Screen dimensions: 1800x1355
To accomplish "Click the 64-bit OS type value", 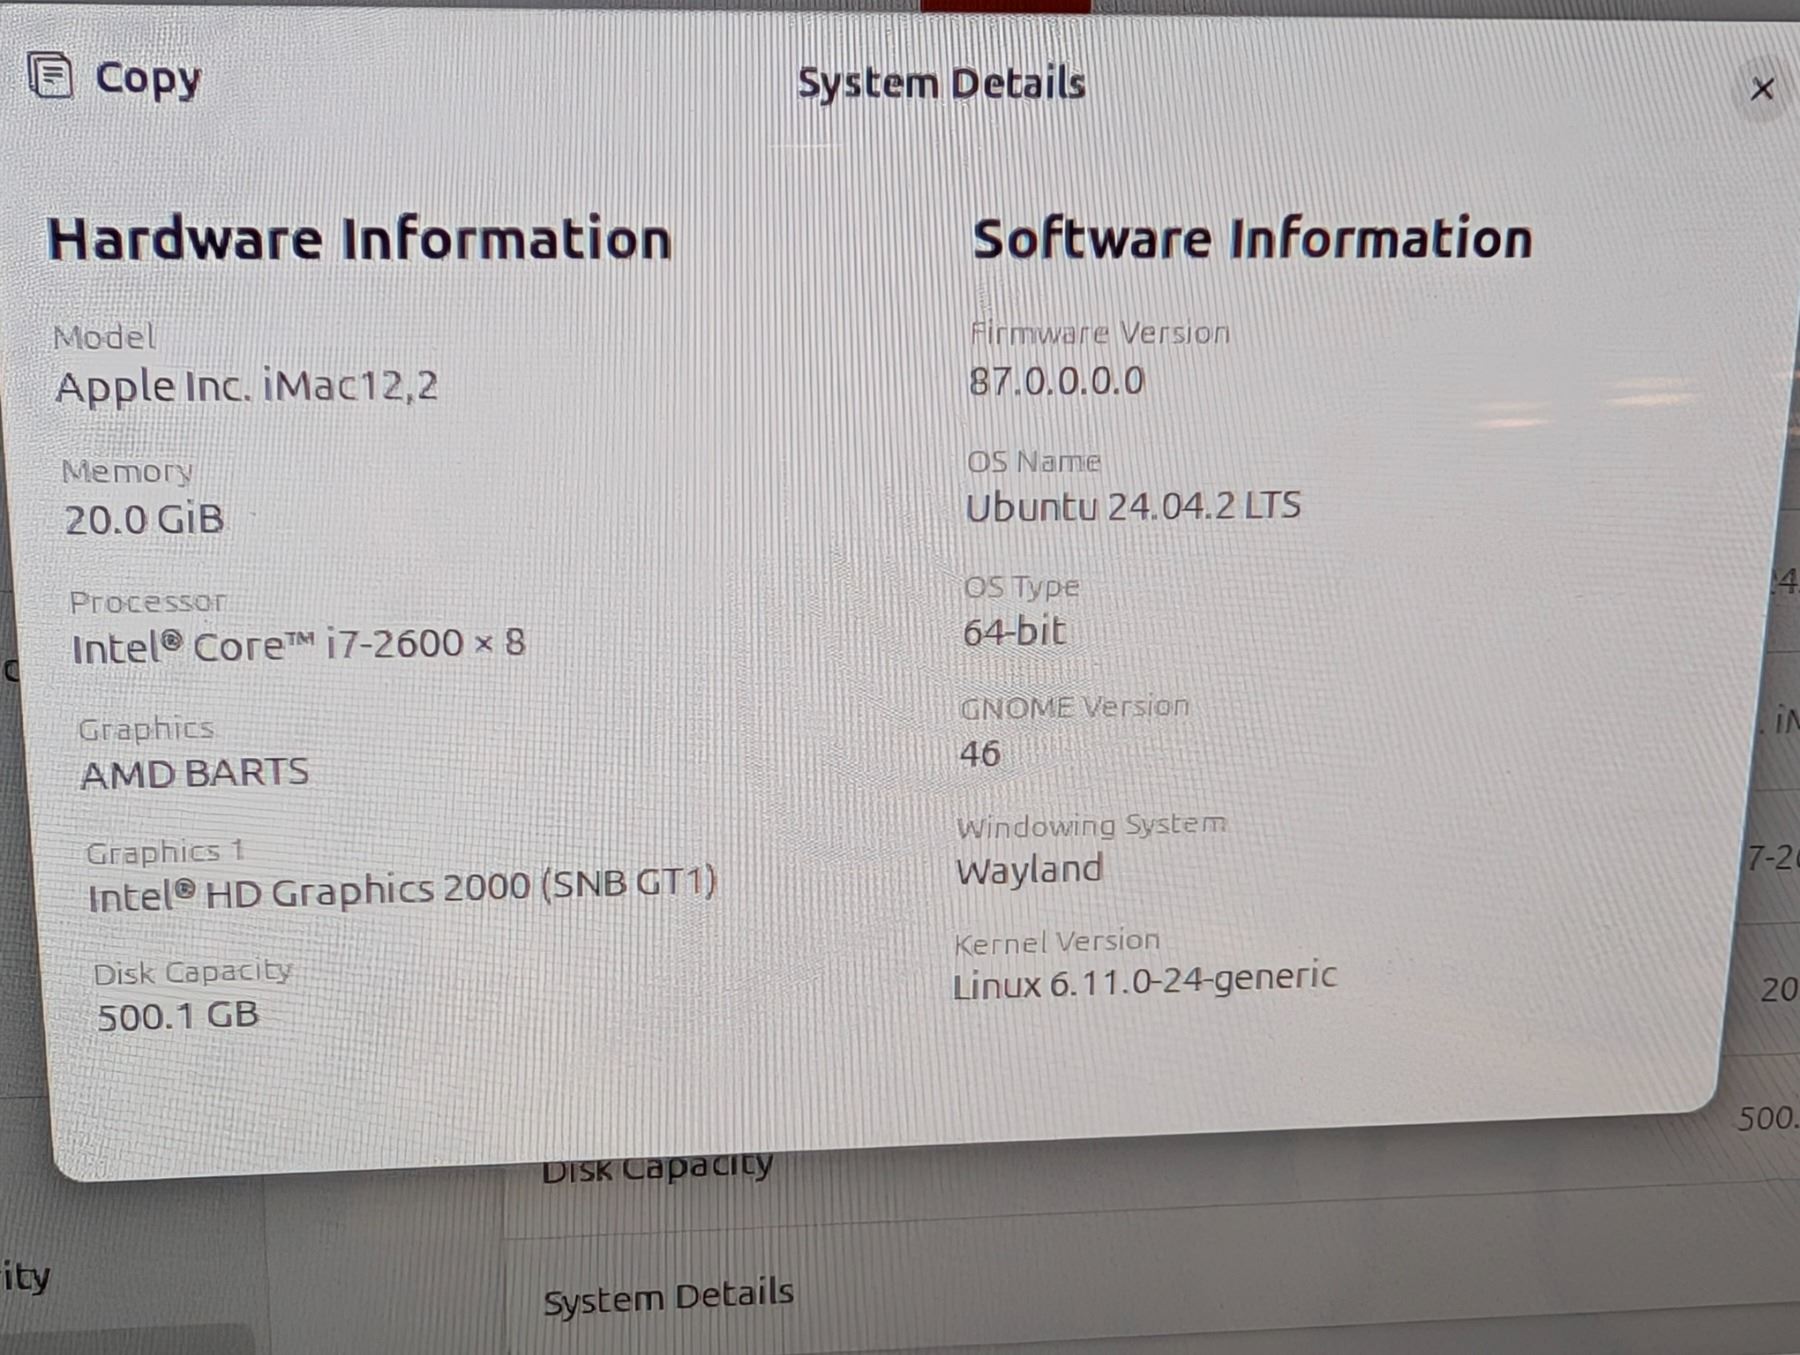I will 1014,632.
